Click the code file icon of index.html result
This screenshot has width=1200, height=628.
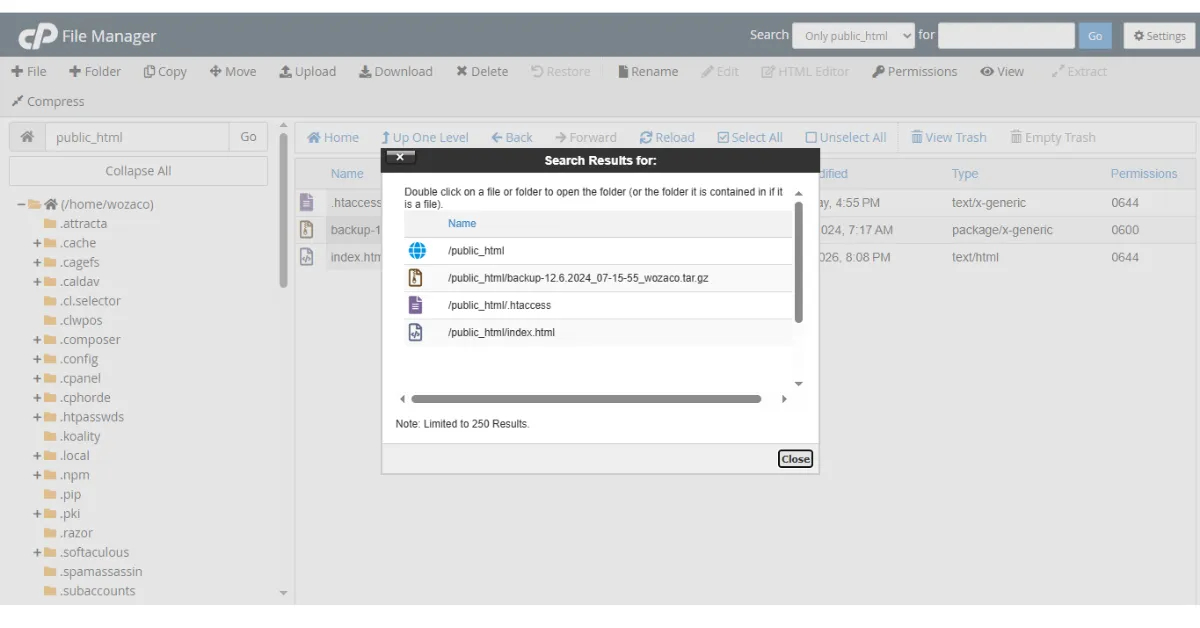point(416,332)
